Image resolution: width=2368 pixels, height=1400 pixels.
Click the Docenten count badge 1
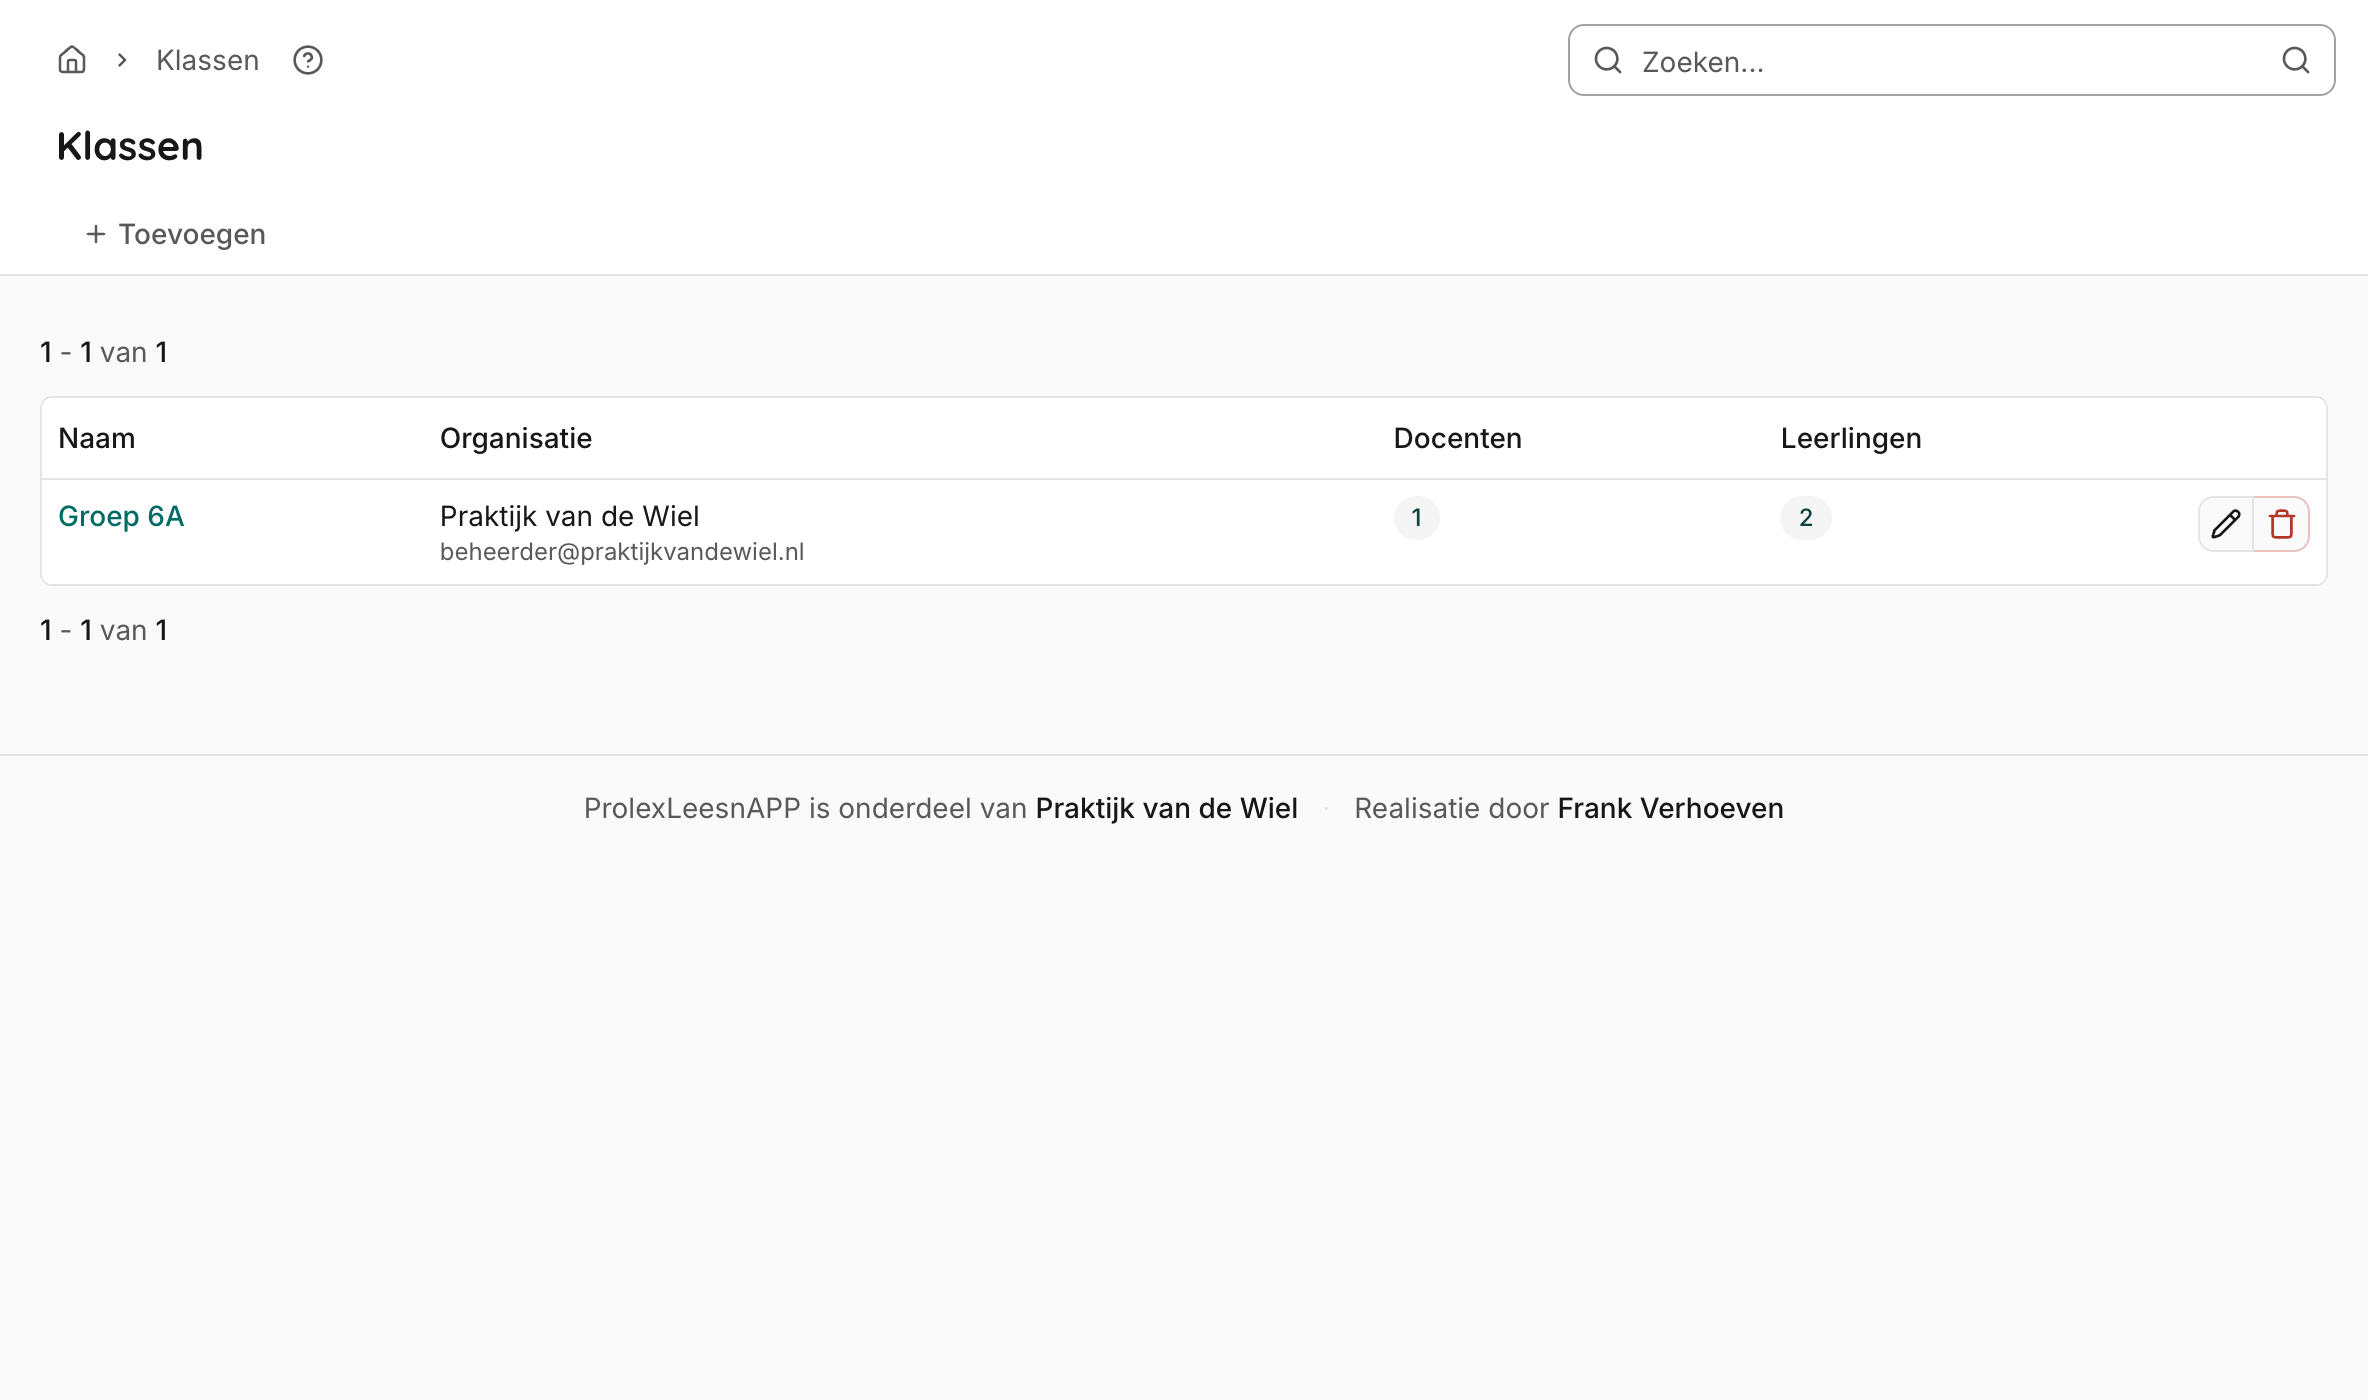(x=1417, y=518)
